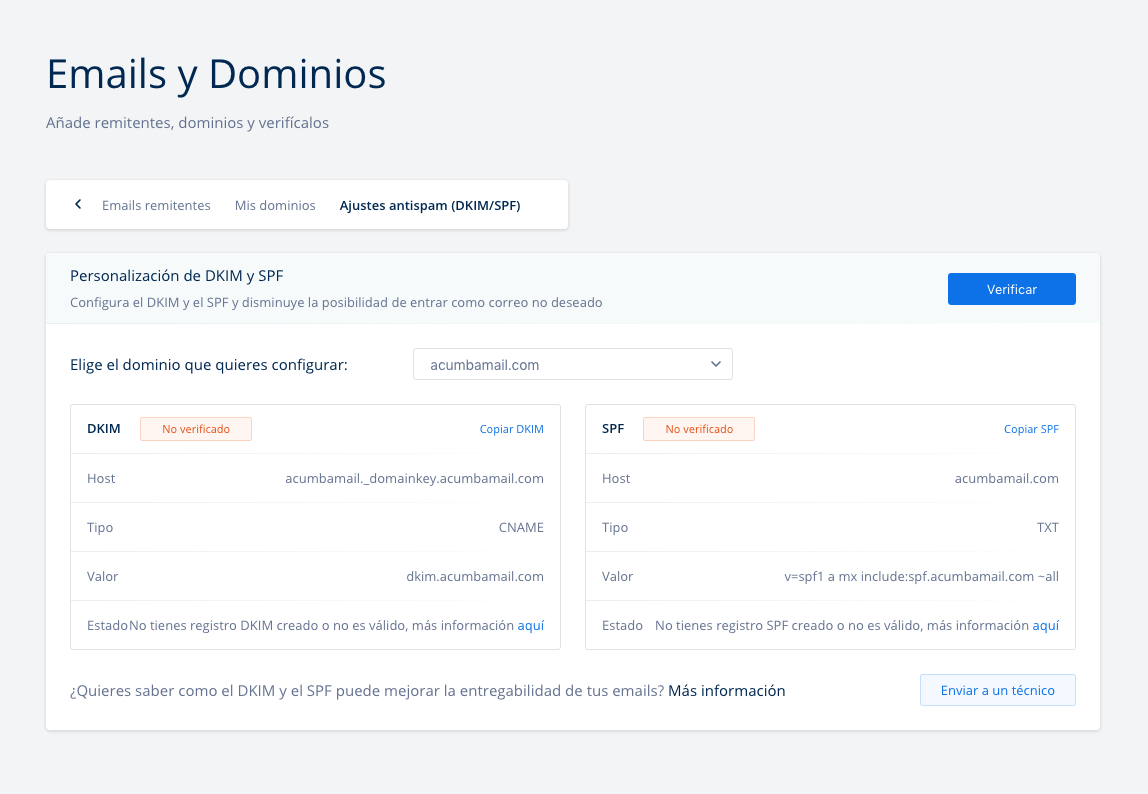Click the SPF No verificado status badge

pos(699,429)
